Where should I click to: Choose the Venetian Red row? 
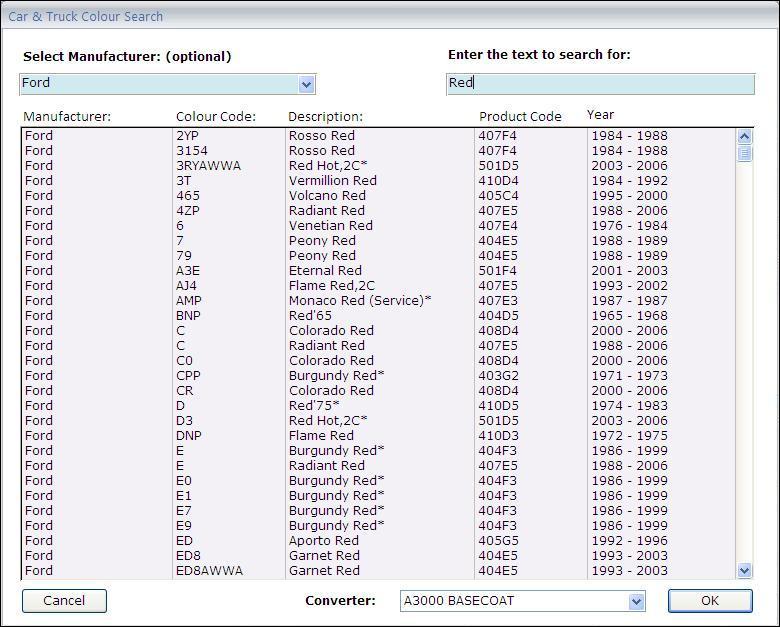330,226
